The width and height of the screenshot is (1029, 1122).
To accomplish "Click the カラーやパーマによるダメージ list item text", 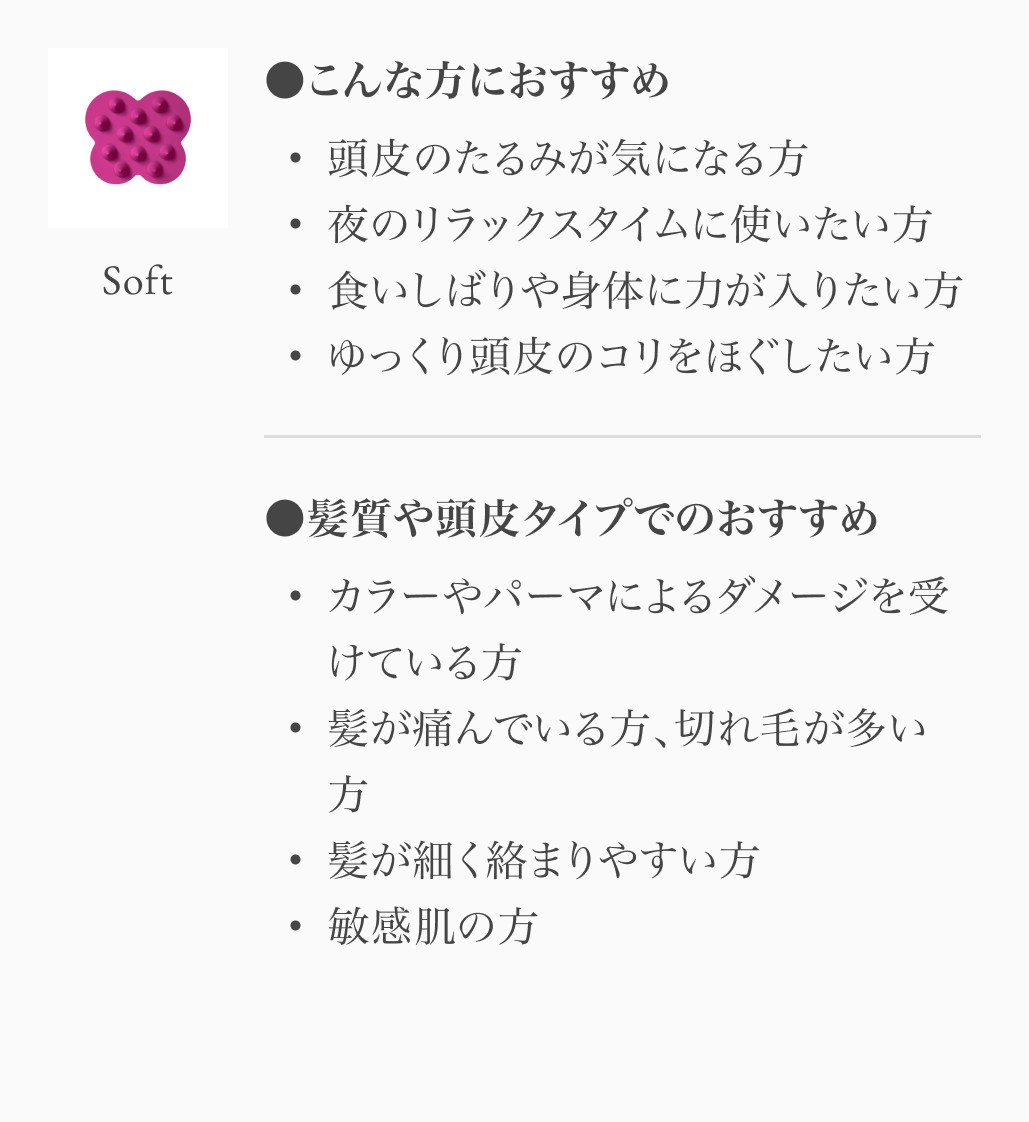I will (638, 597).
